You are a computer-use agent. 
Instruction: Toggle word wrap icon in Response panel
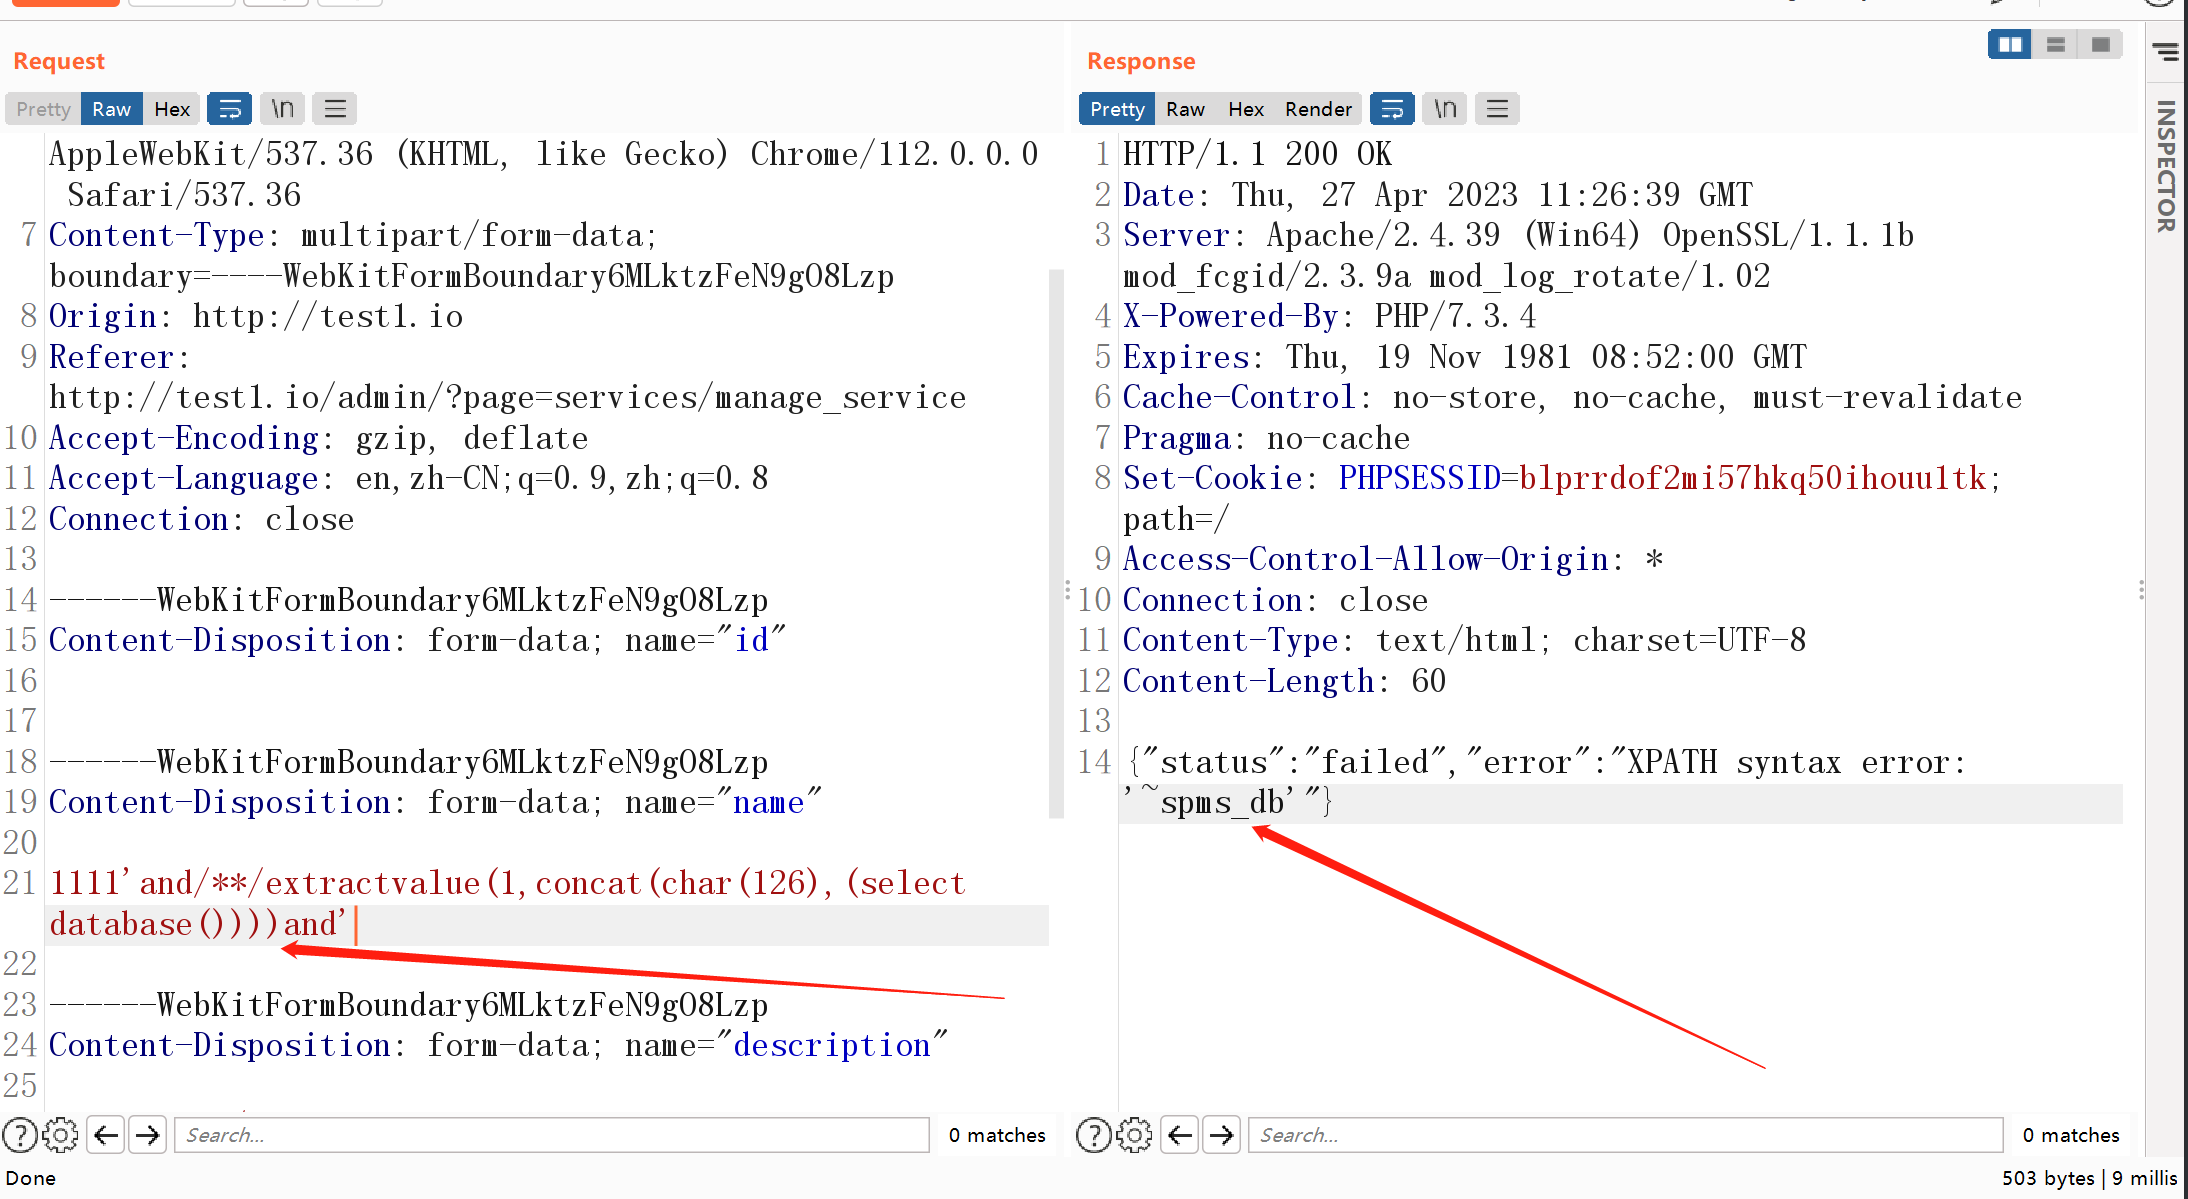(x=1391, y=109)
